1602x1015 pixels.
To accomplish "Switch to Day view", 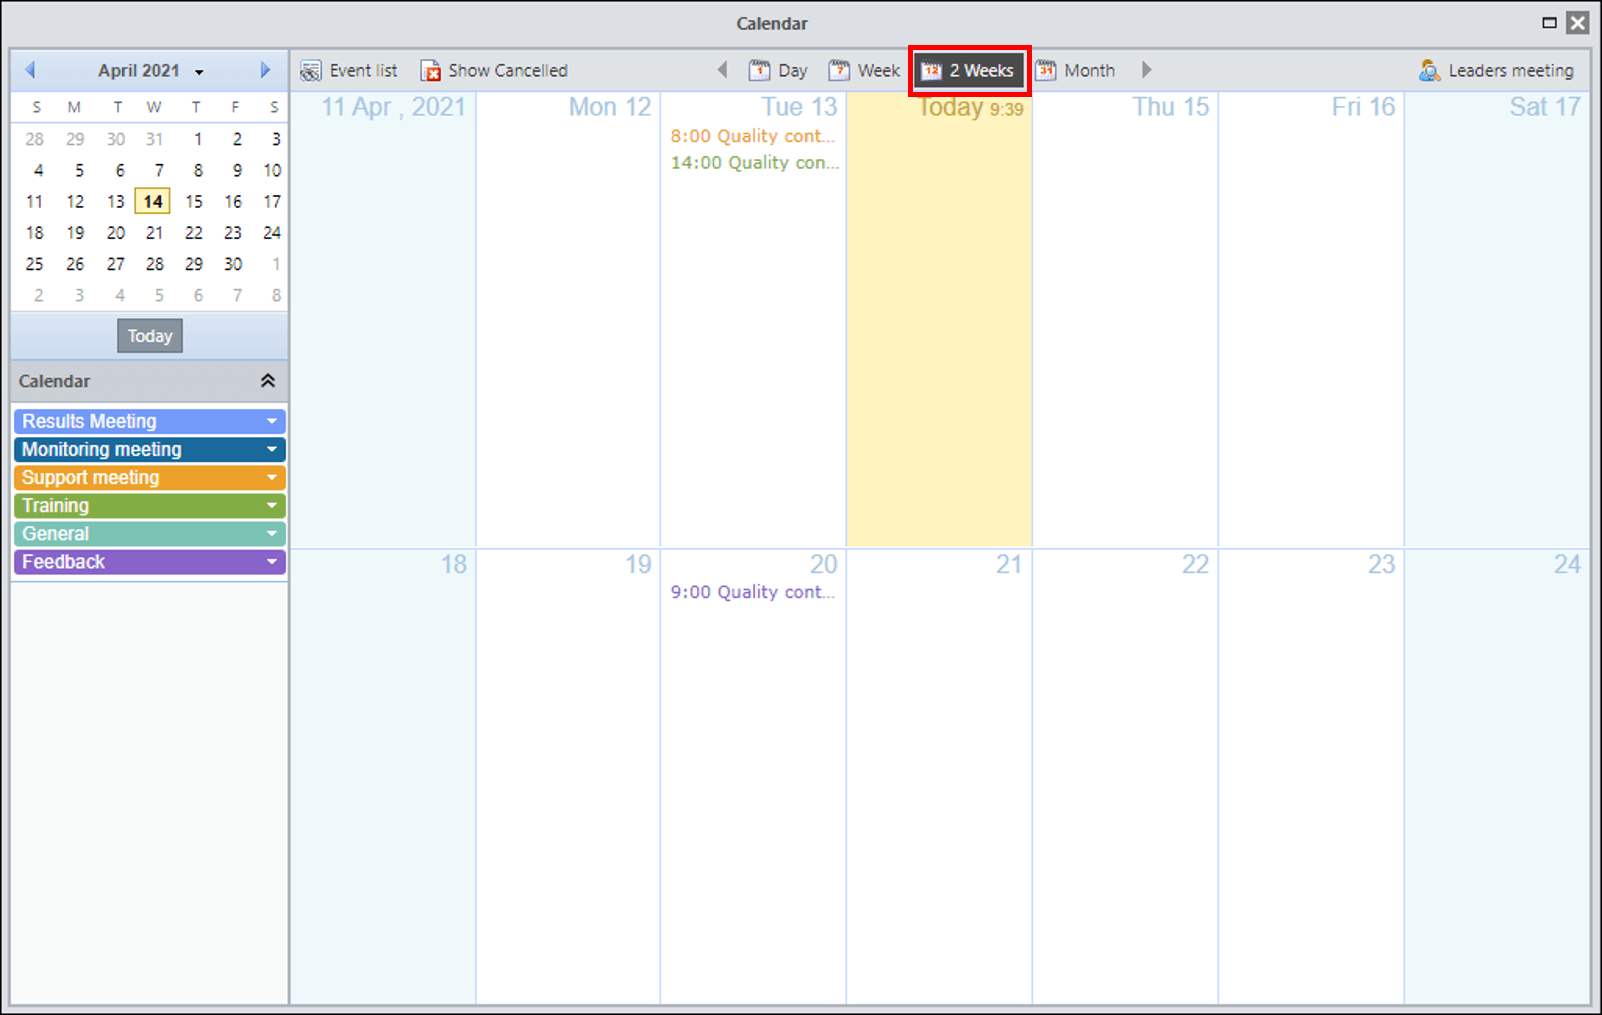I will tap(778, 71).
